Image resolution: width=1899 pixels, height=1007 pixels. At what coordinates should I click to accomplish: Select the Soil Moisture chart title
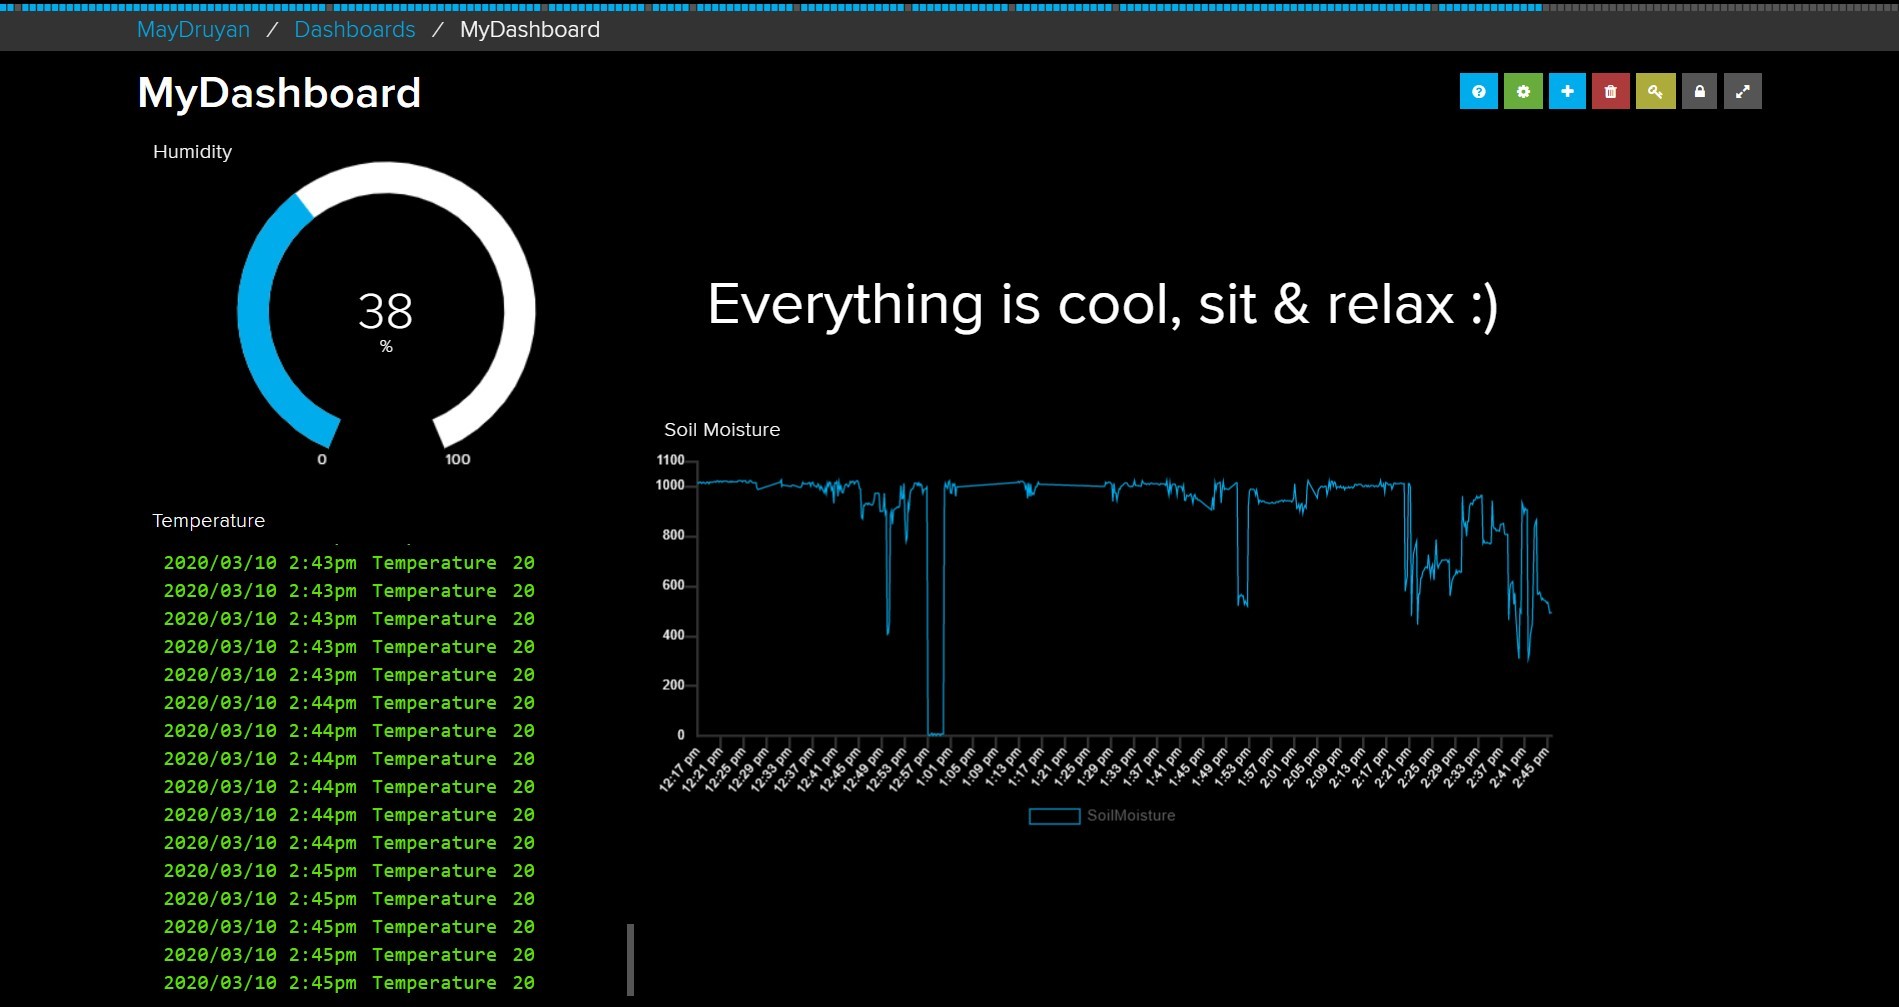point(722,429)
